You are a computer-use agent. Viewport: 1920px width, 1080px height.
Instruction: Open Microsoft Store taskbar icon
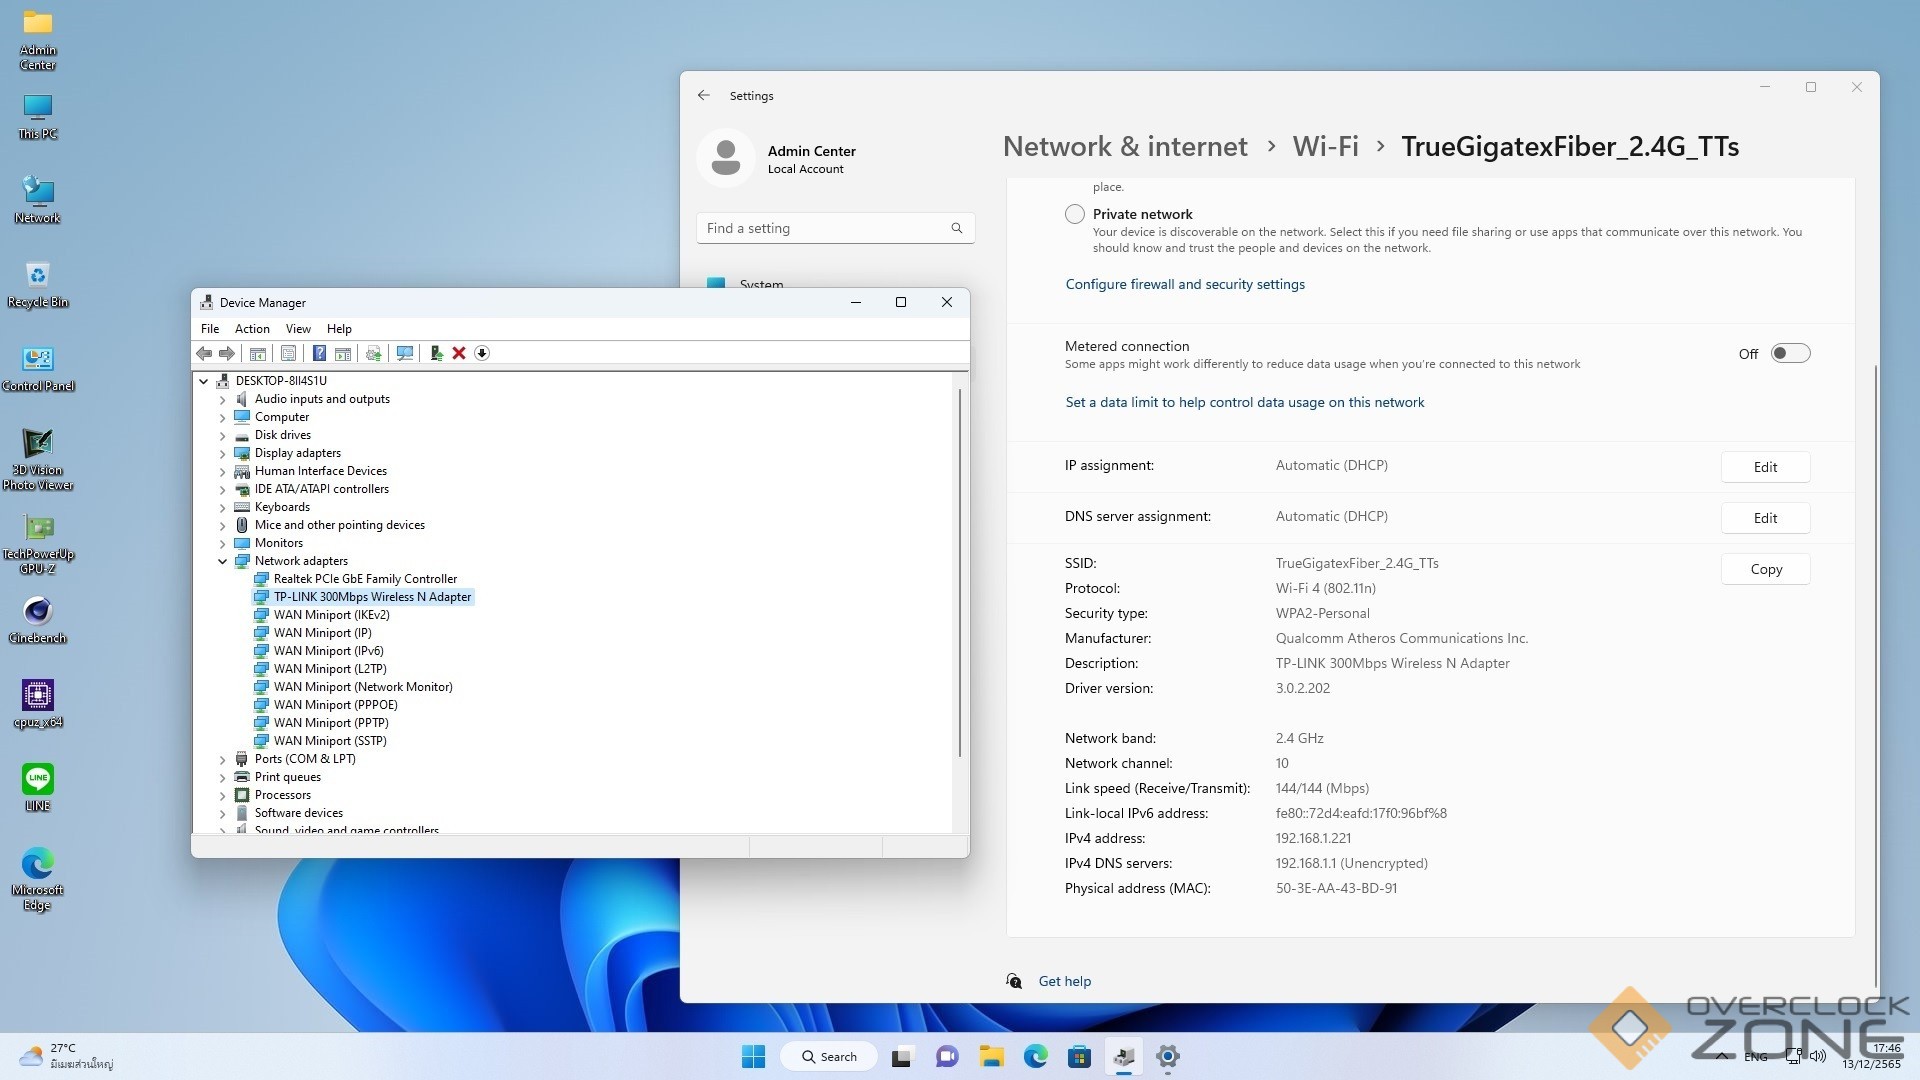pyautogui.click(x=1079, y=1056)
